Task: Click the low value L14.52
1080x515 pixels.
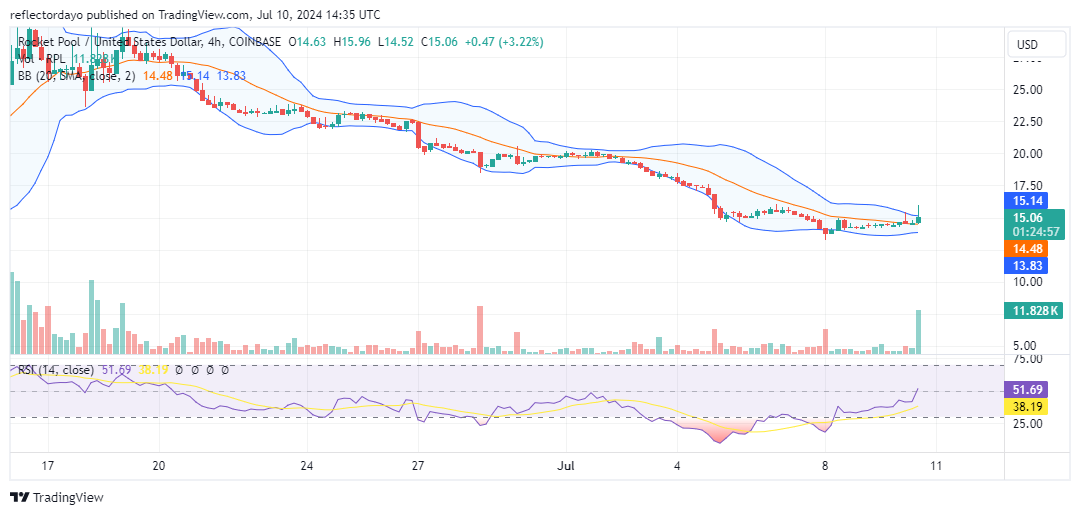Action: pyautogui.click(x=395, y=42)
